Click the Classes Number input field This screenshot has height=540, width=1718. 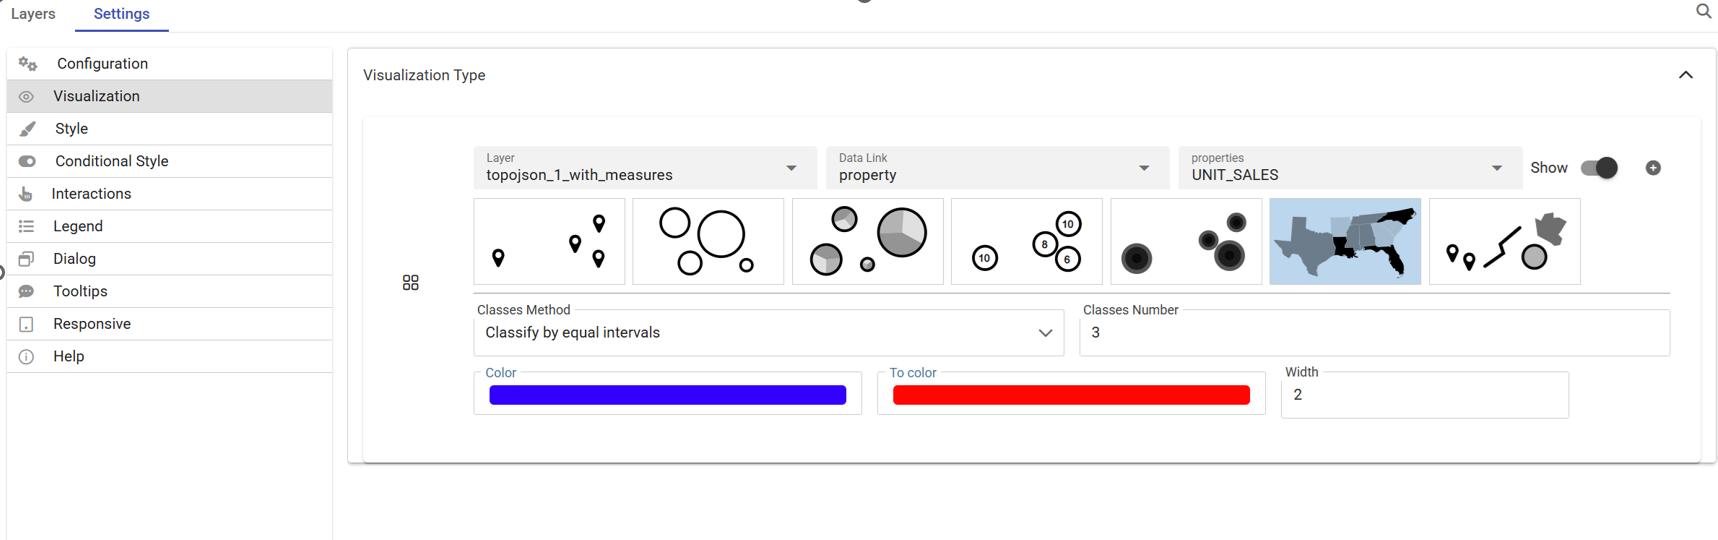1374,333
